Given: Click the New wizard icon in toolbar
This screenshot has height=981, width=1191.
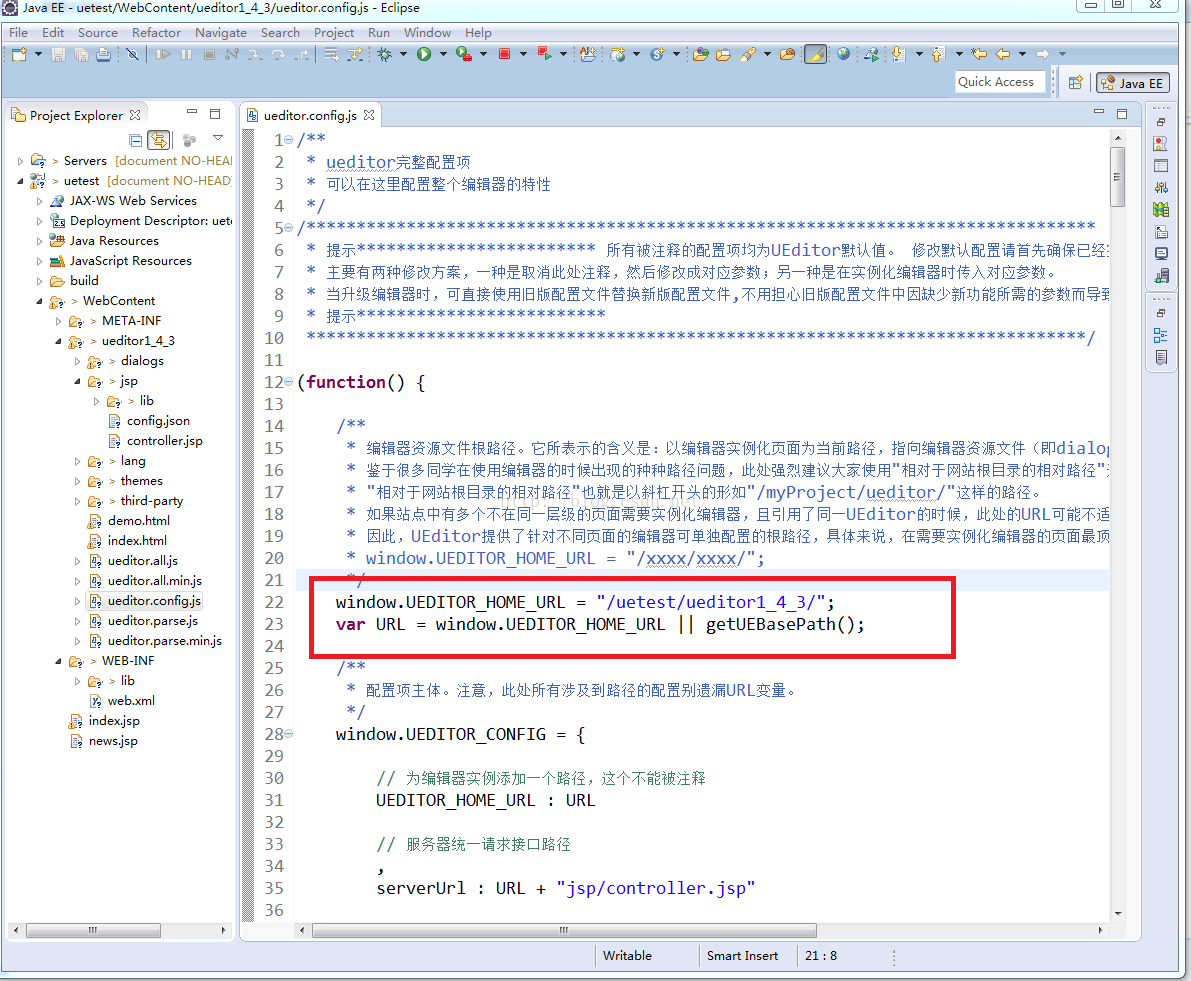Looking at the screenshot, I should (19, 54).
